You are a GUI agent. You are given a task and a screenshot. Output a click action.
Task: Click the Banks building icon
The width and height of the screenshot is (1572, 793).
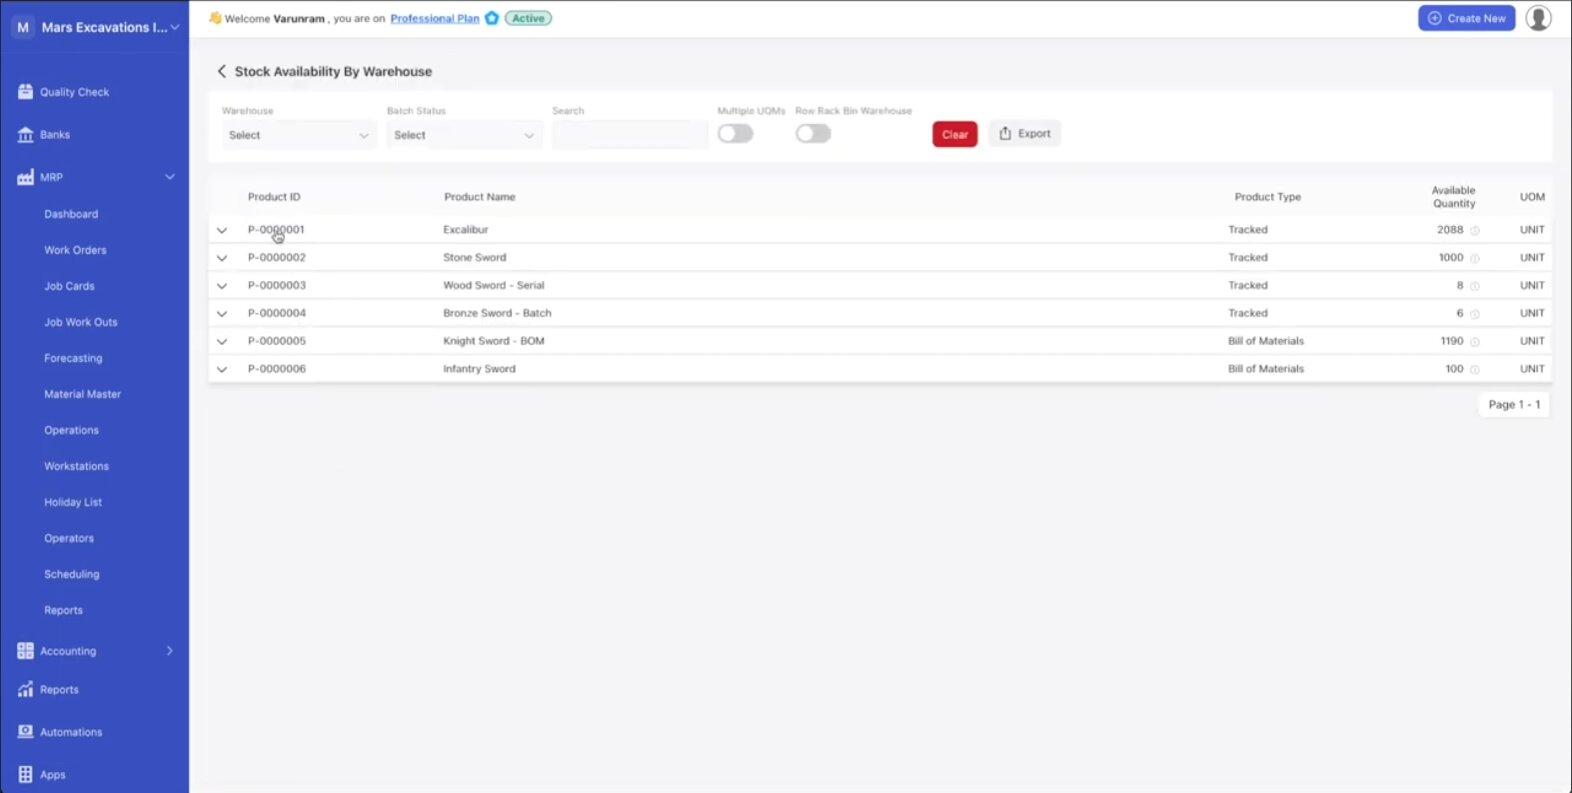[x=25, y=135]
